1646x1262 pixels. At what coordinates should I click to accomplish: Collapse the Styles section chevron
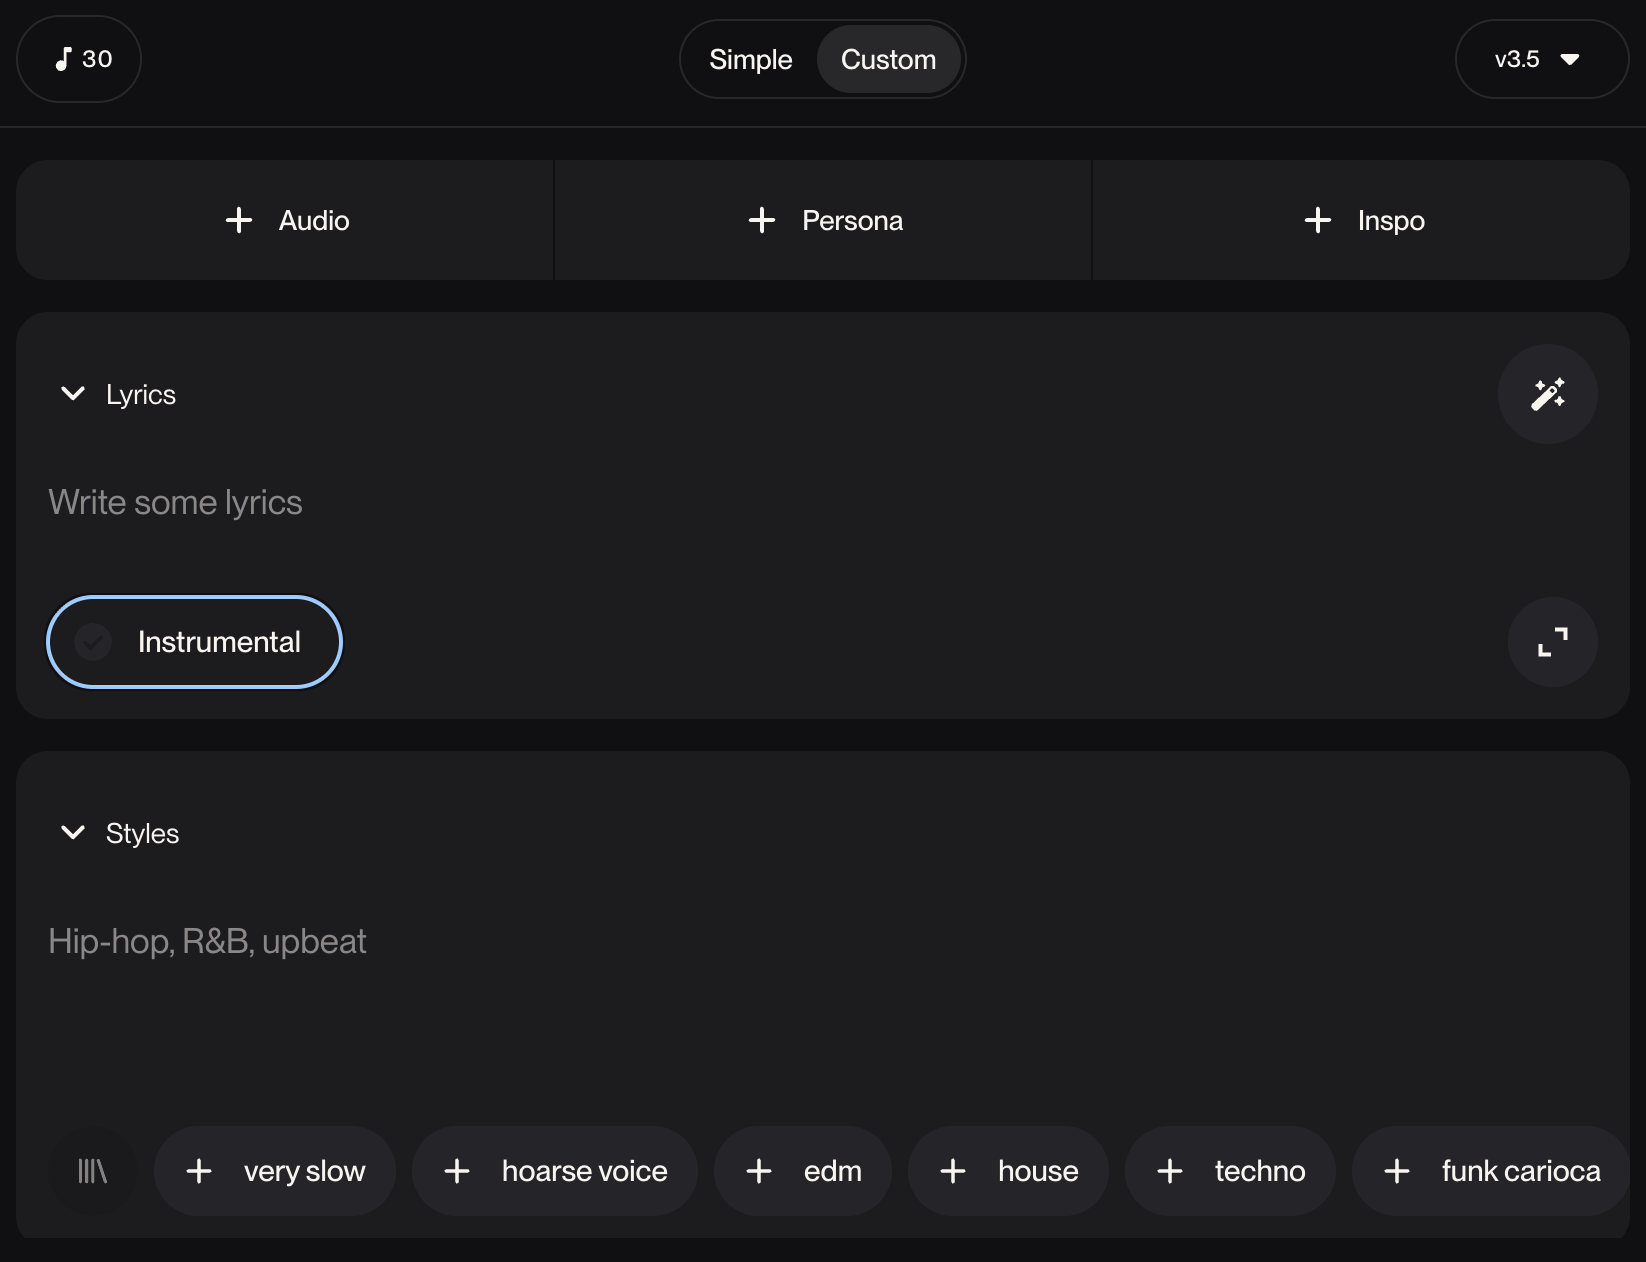pos(73,833)
